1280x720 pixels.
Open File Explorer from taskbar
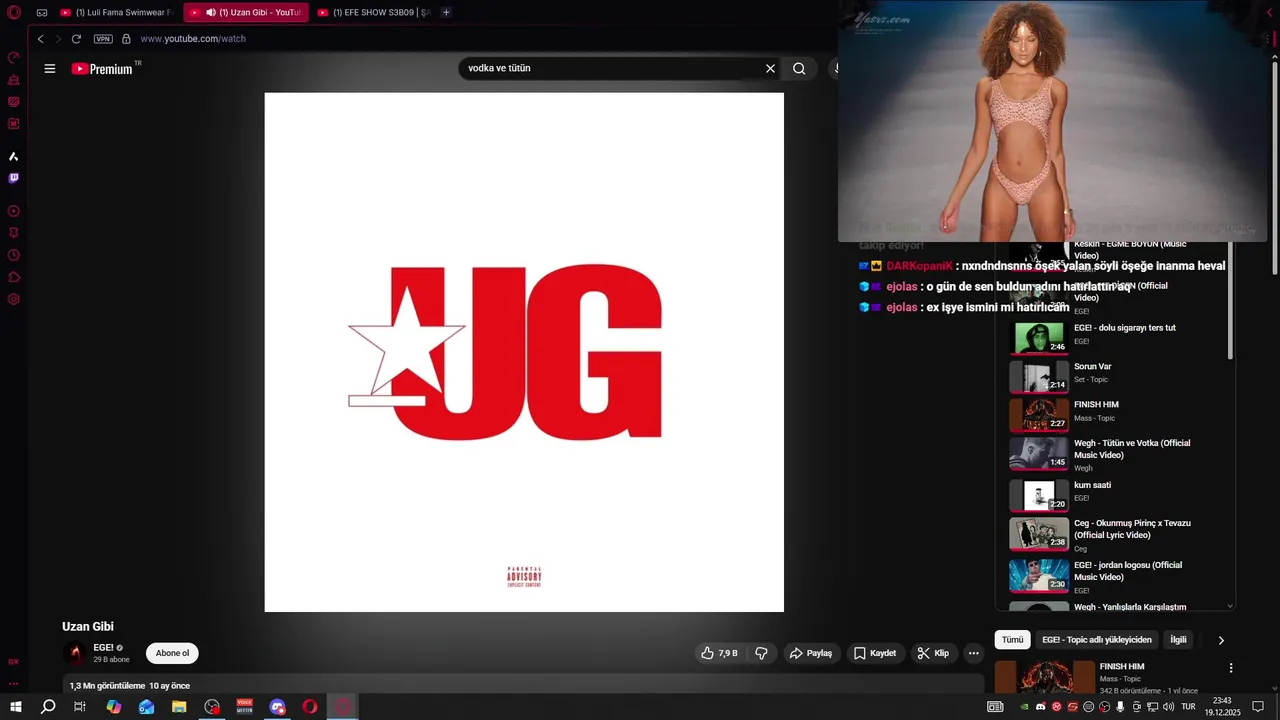179,707
